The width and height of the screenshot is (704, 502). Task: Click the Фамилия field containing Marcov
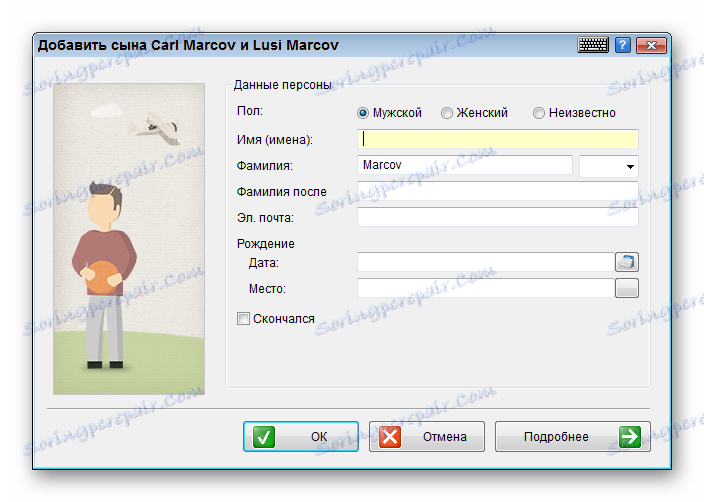(x=465, y=165)
